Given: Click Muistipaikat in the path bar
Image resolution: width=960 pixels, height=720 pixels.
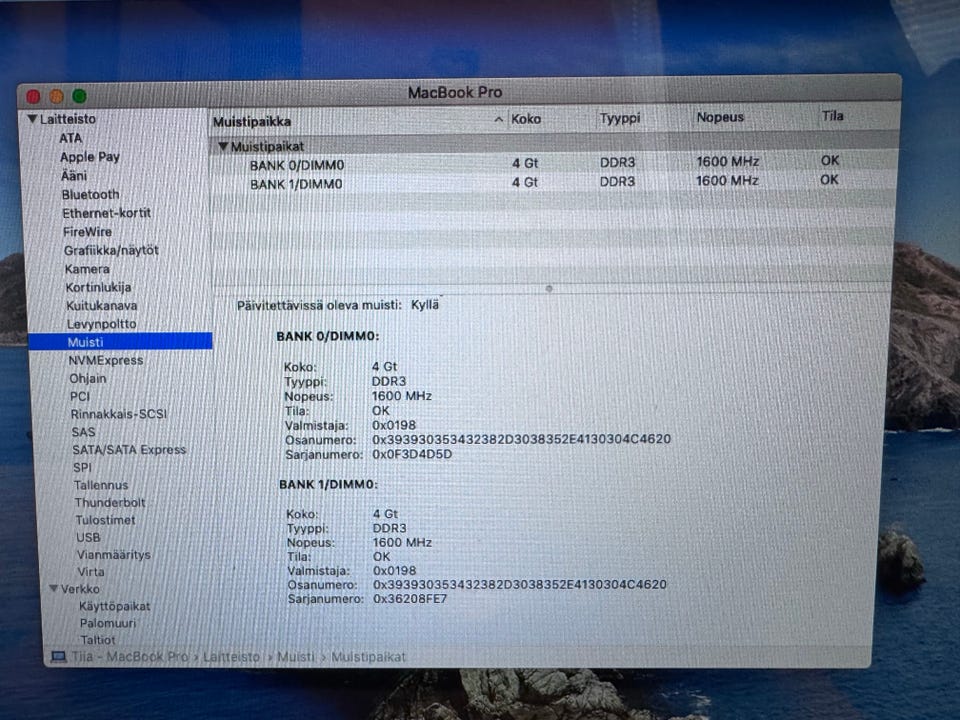Looking at the screenshot, I should tap(368, 656).
